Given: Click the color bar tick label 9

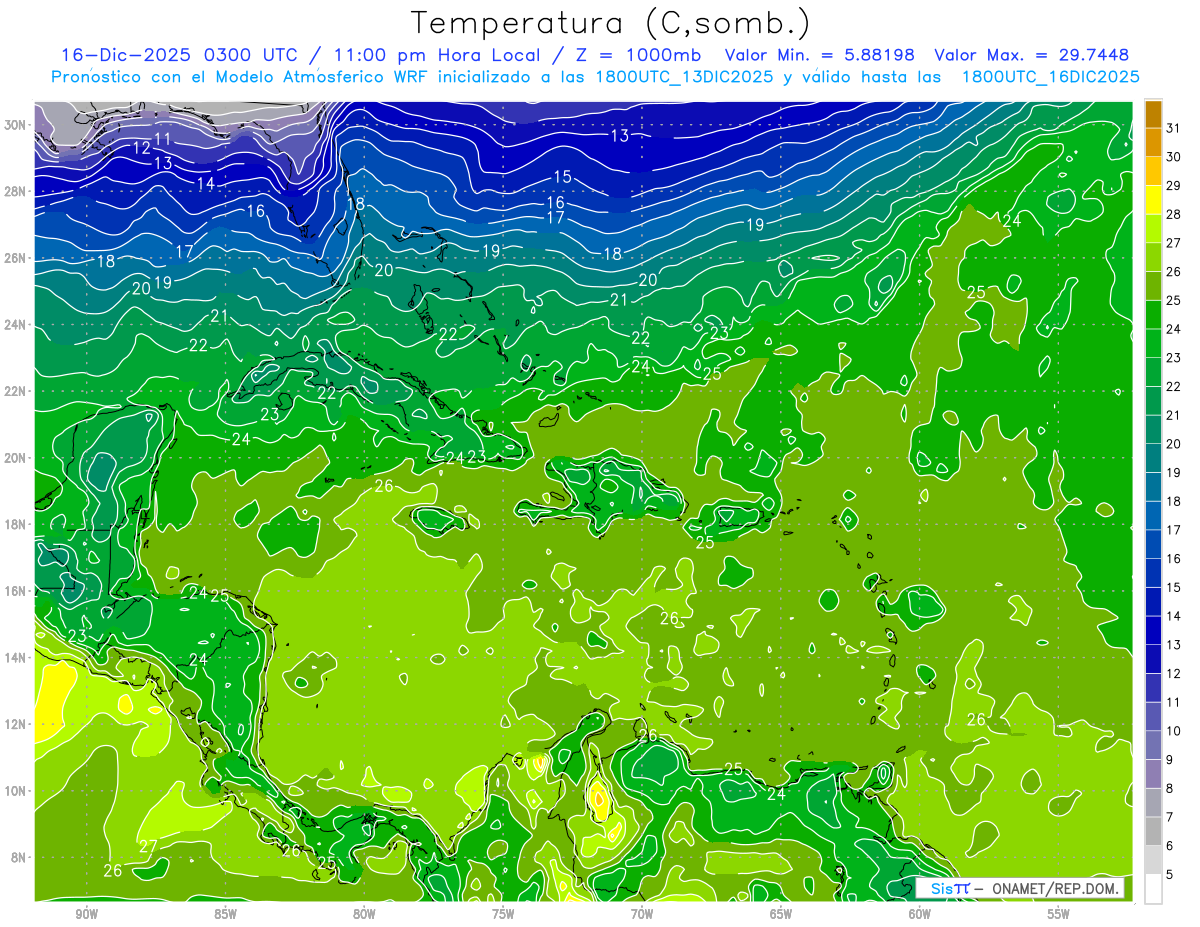Looking at the screenshot, I should click(x=1170, y=760).
